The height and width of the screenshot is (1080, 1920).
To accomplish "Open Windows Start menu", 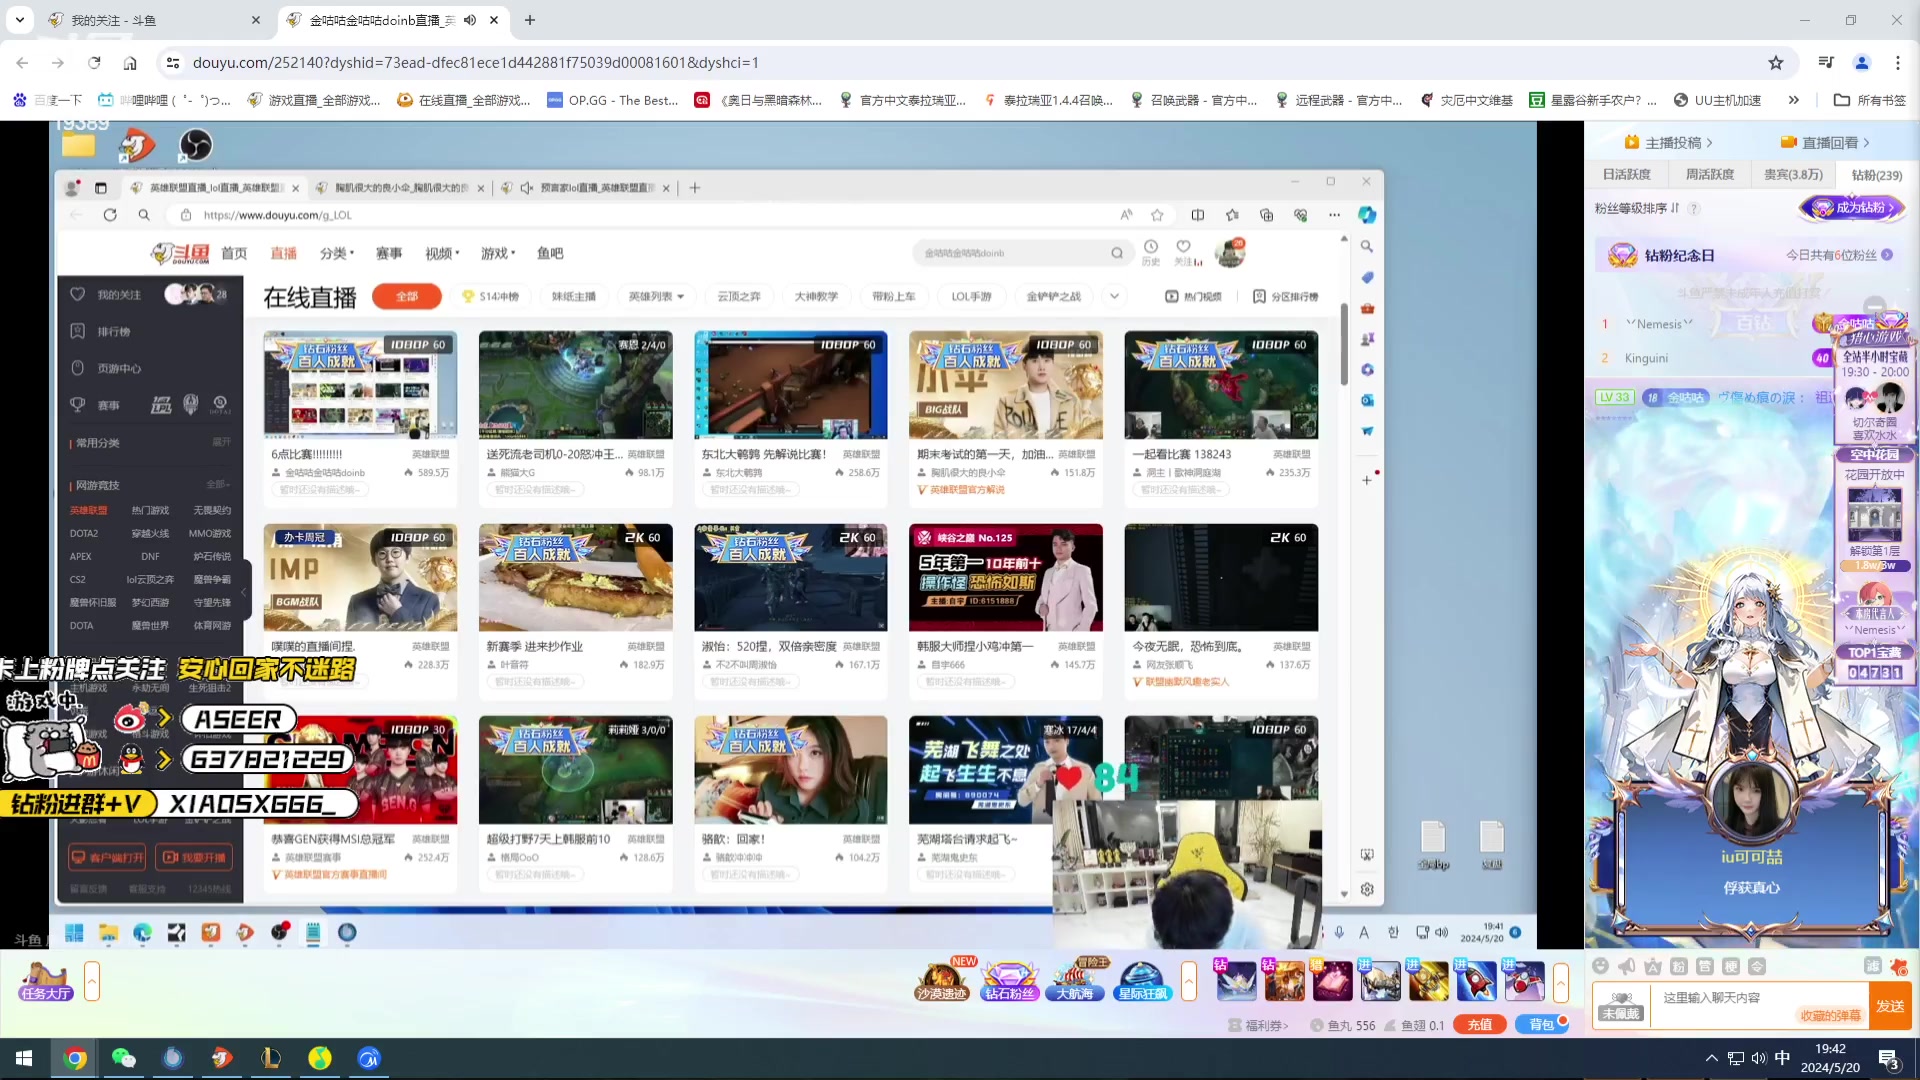I will click(24, 1058).
